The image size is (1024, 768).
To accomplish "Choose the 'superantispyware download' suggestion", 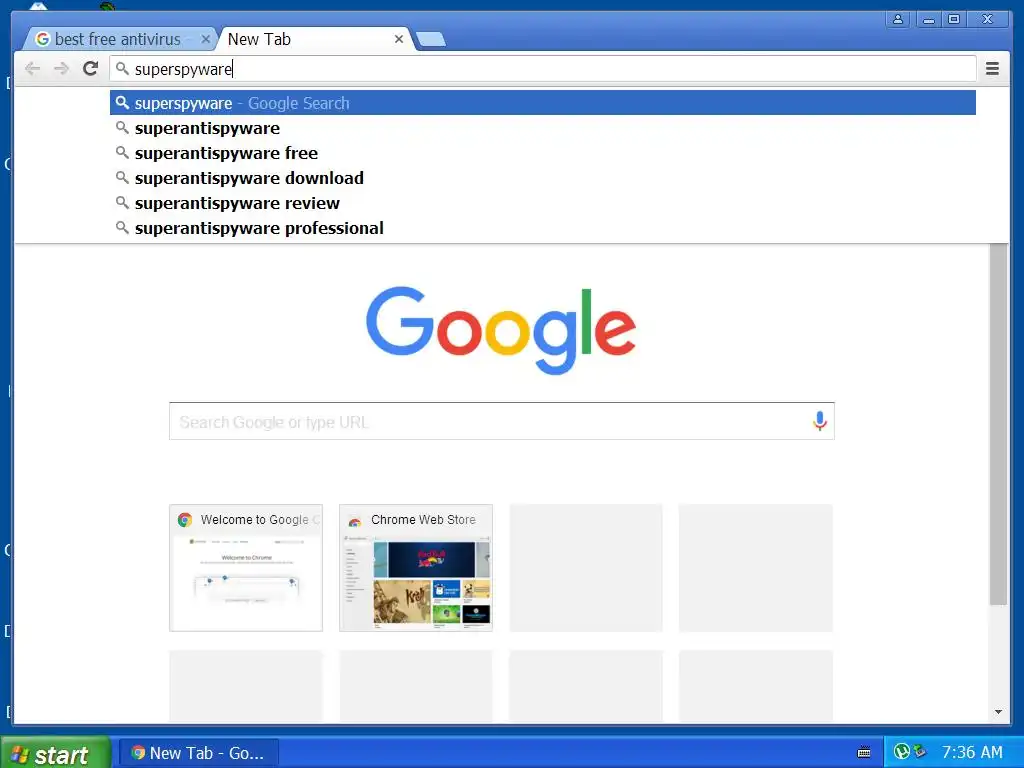I will point(543,178).
